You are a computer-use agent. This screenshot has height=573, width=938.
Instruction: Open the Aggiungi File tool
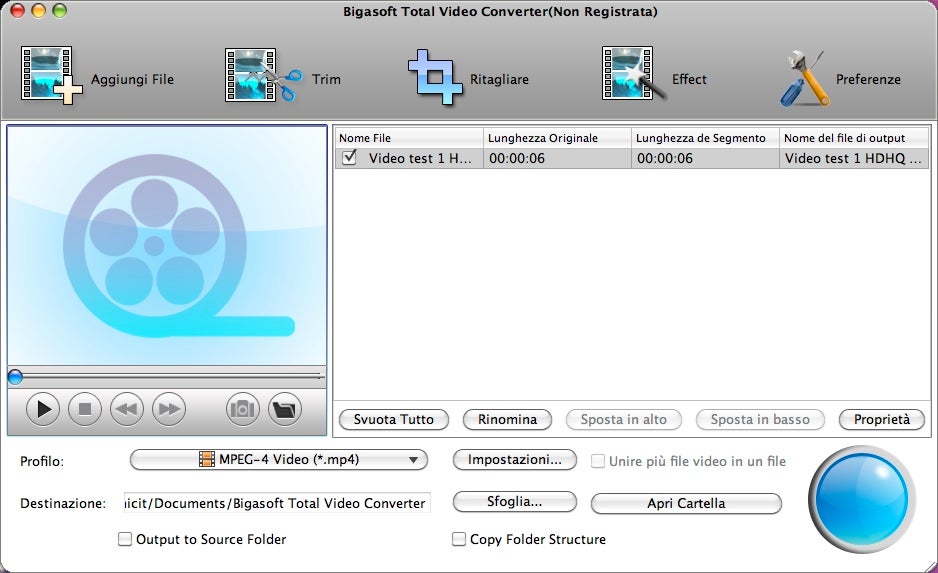pos(97,77)
